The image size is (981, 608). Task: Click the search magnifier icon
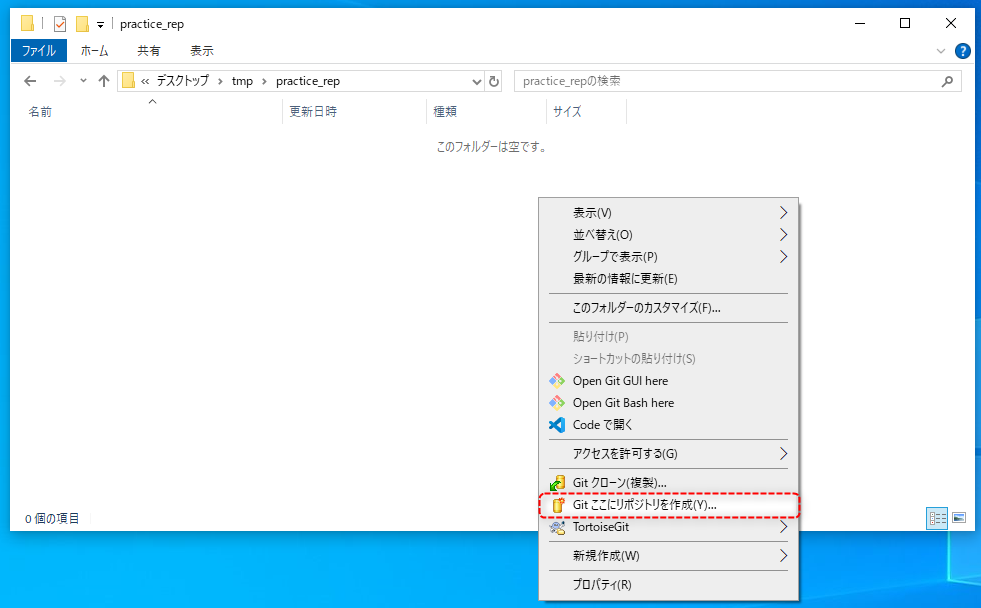[x=947, y=81]
